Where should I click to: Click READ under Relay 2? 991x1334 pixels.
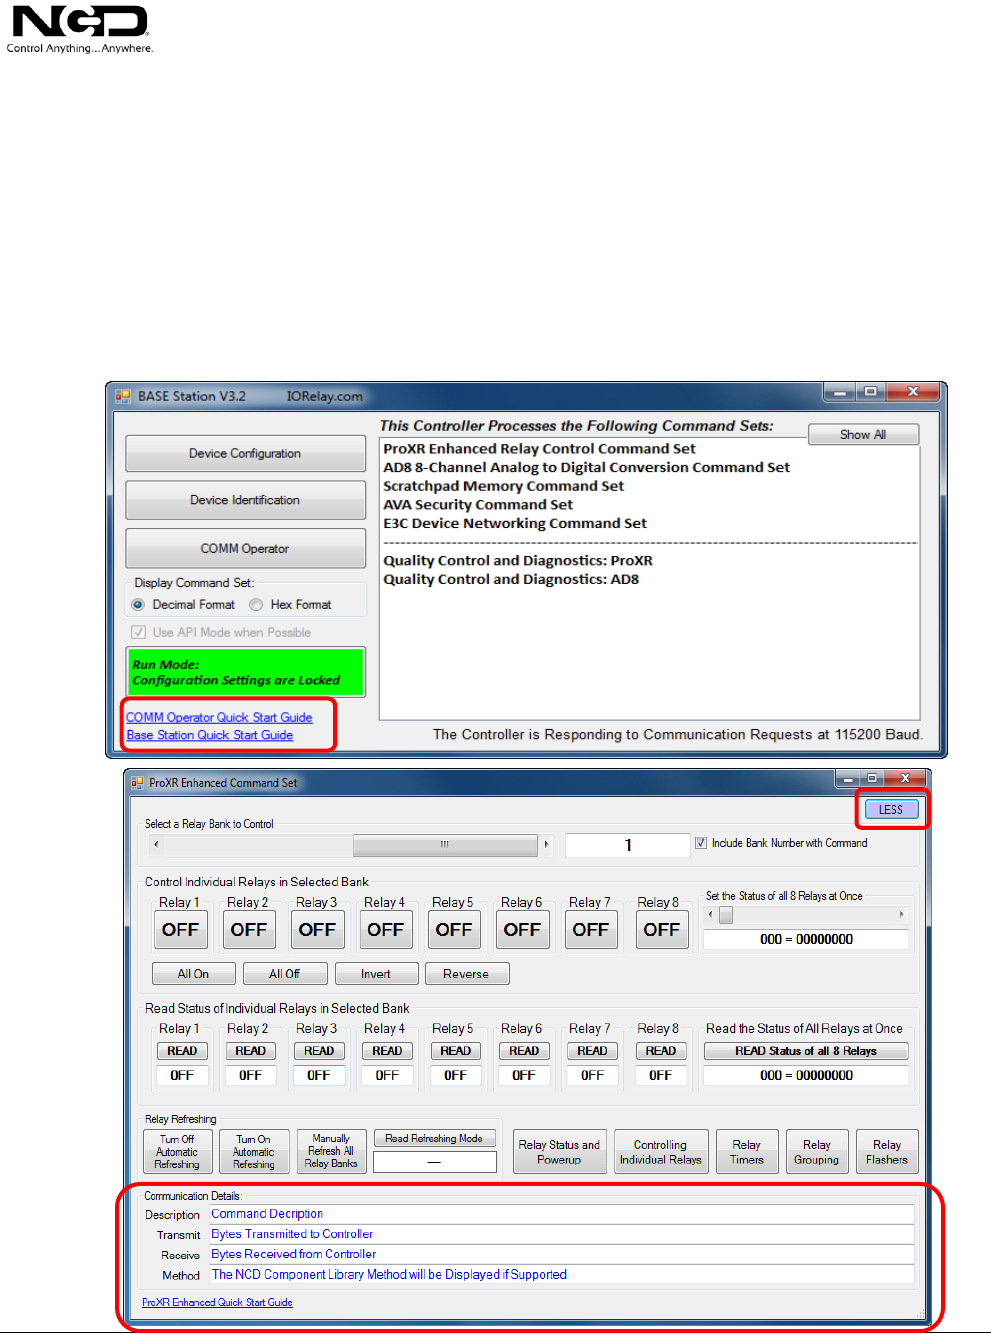point(251,1051)
